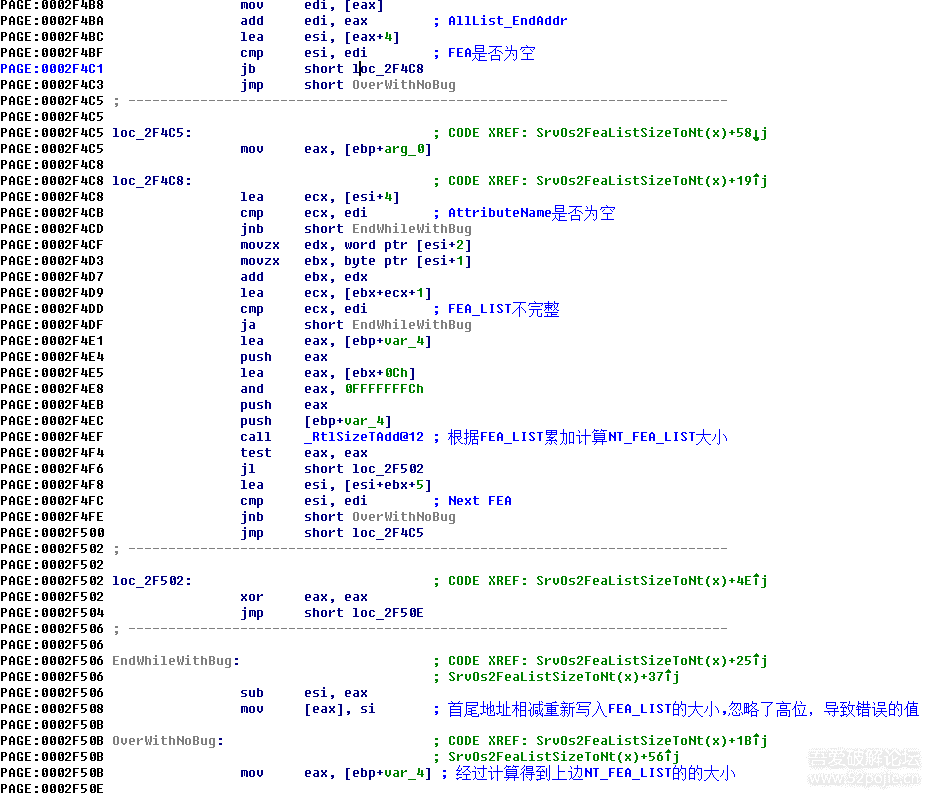Click loc_2F4C5 target in jmp instruction
This screenshot has height=795, width=929.
point(387,533)
